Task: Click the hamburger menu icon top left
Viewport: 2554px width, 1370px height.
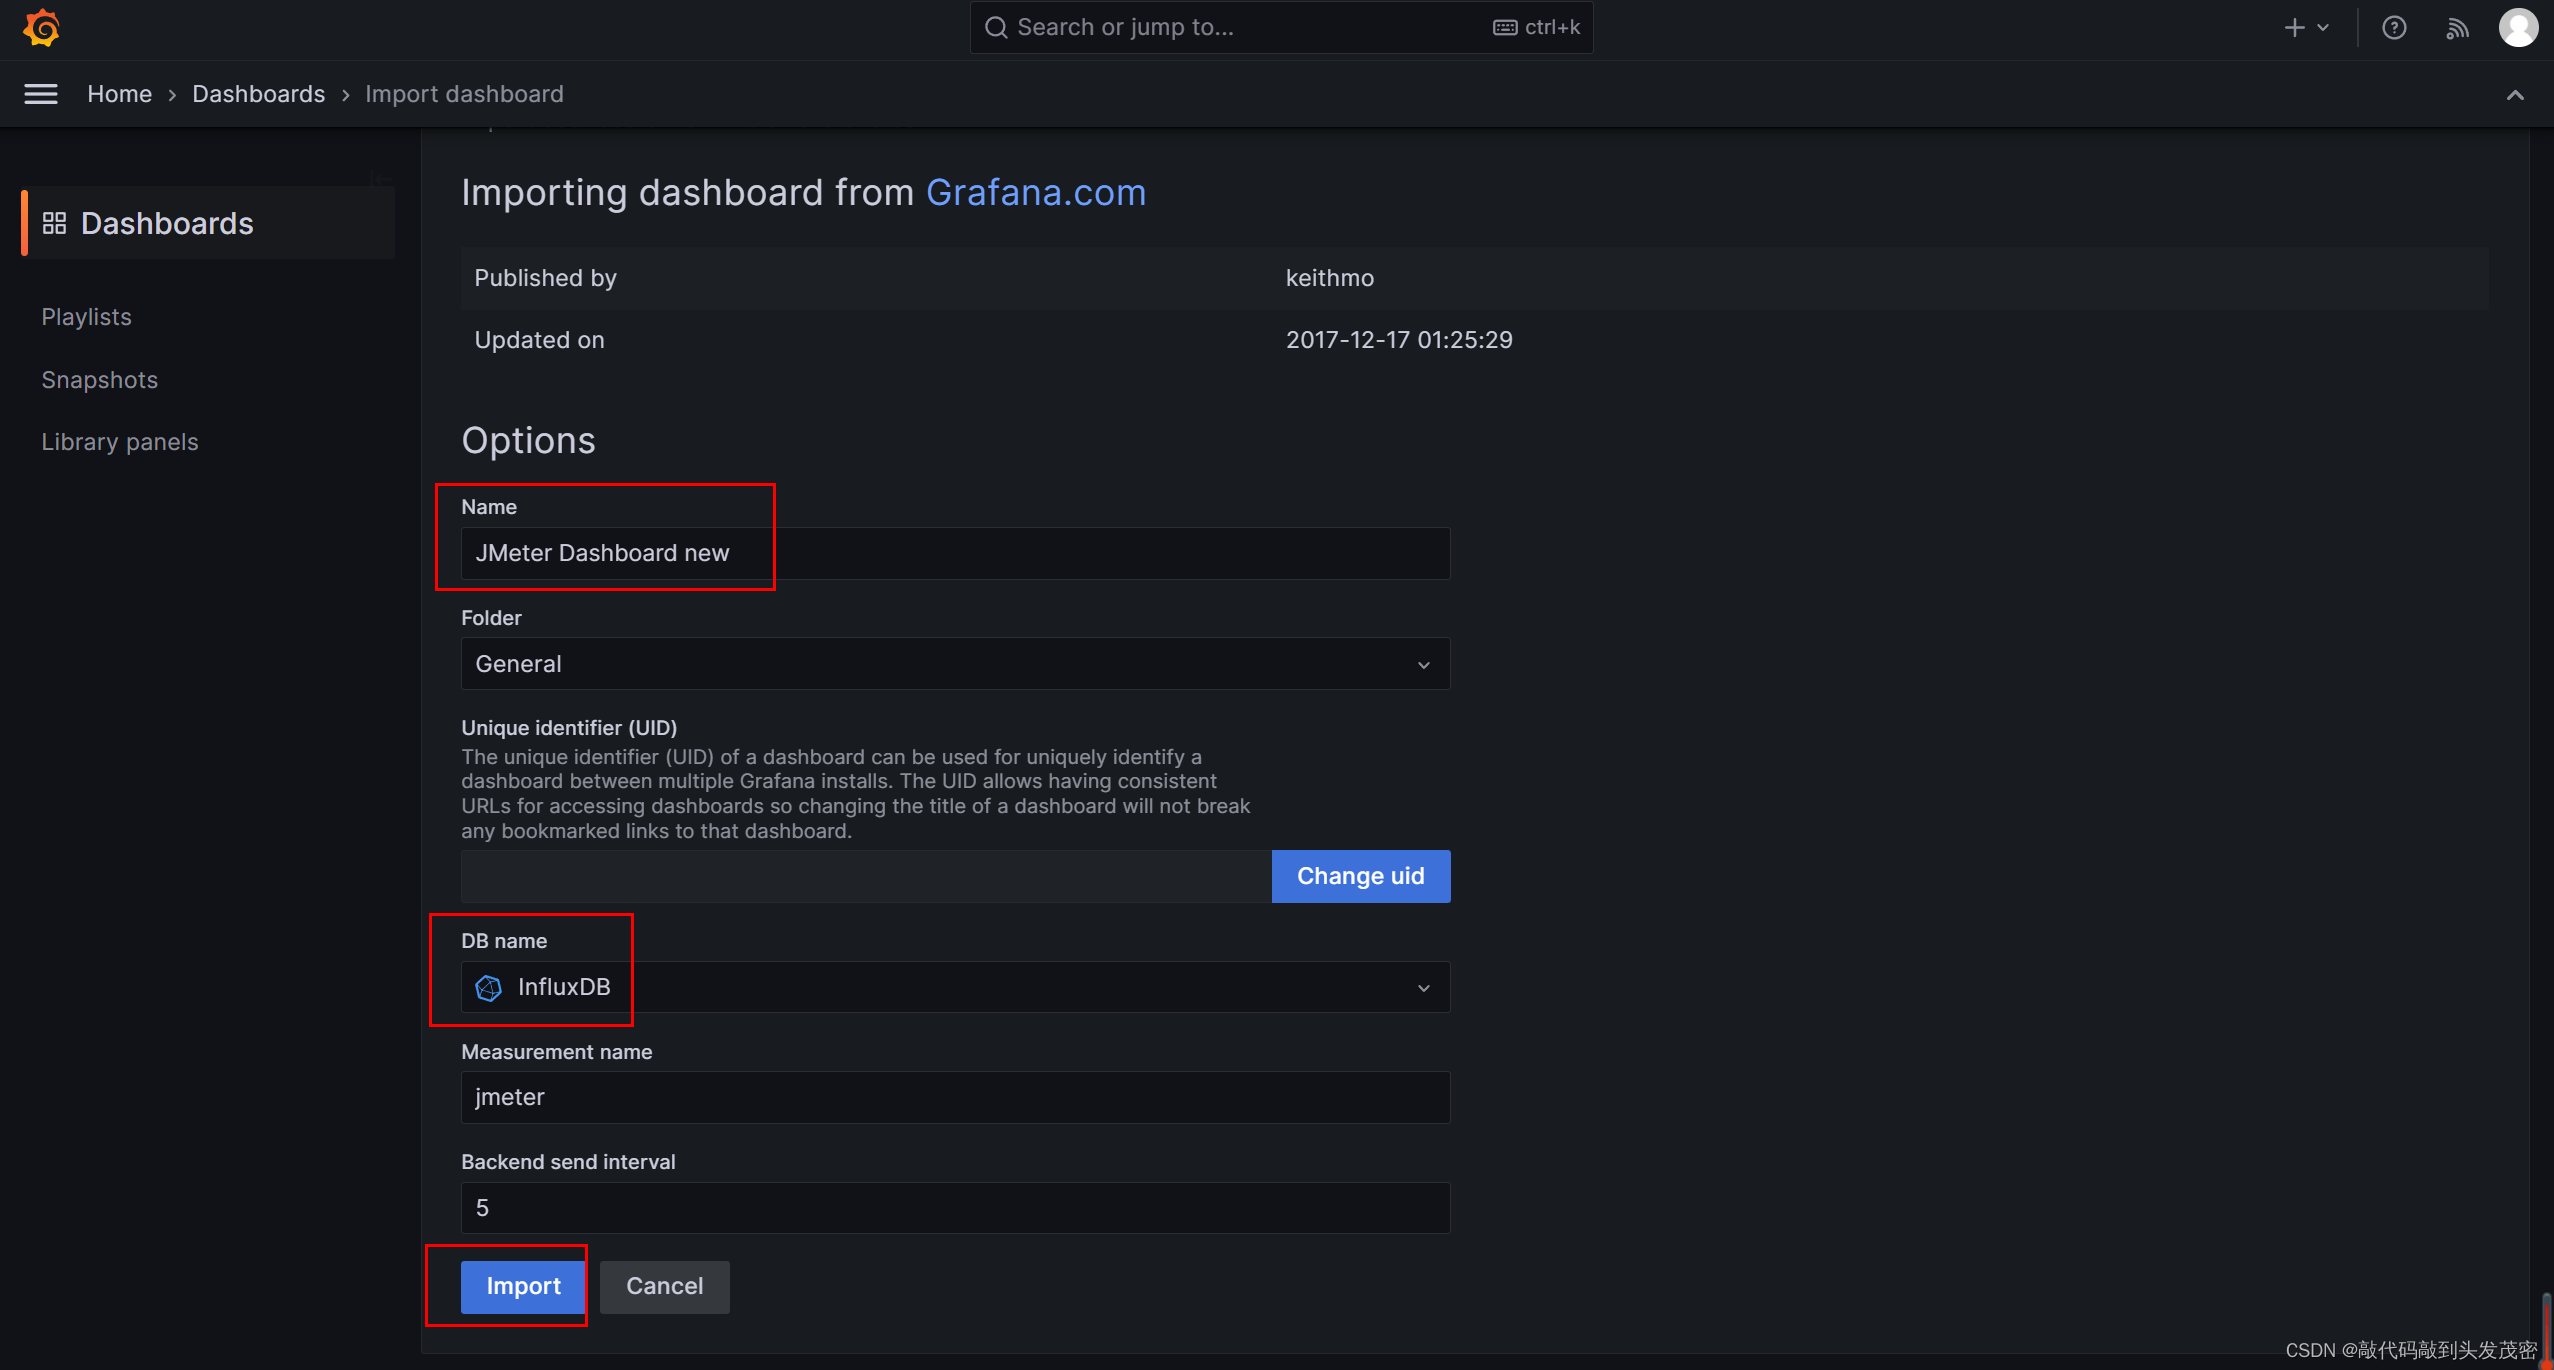Action: click(41, 93)
